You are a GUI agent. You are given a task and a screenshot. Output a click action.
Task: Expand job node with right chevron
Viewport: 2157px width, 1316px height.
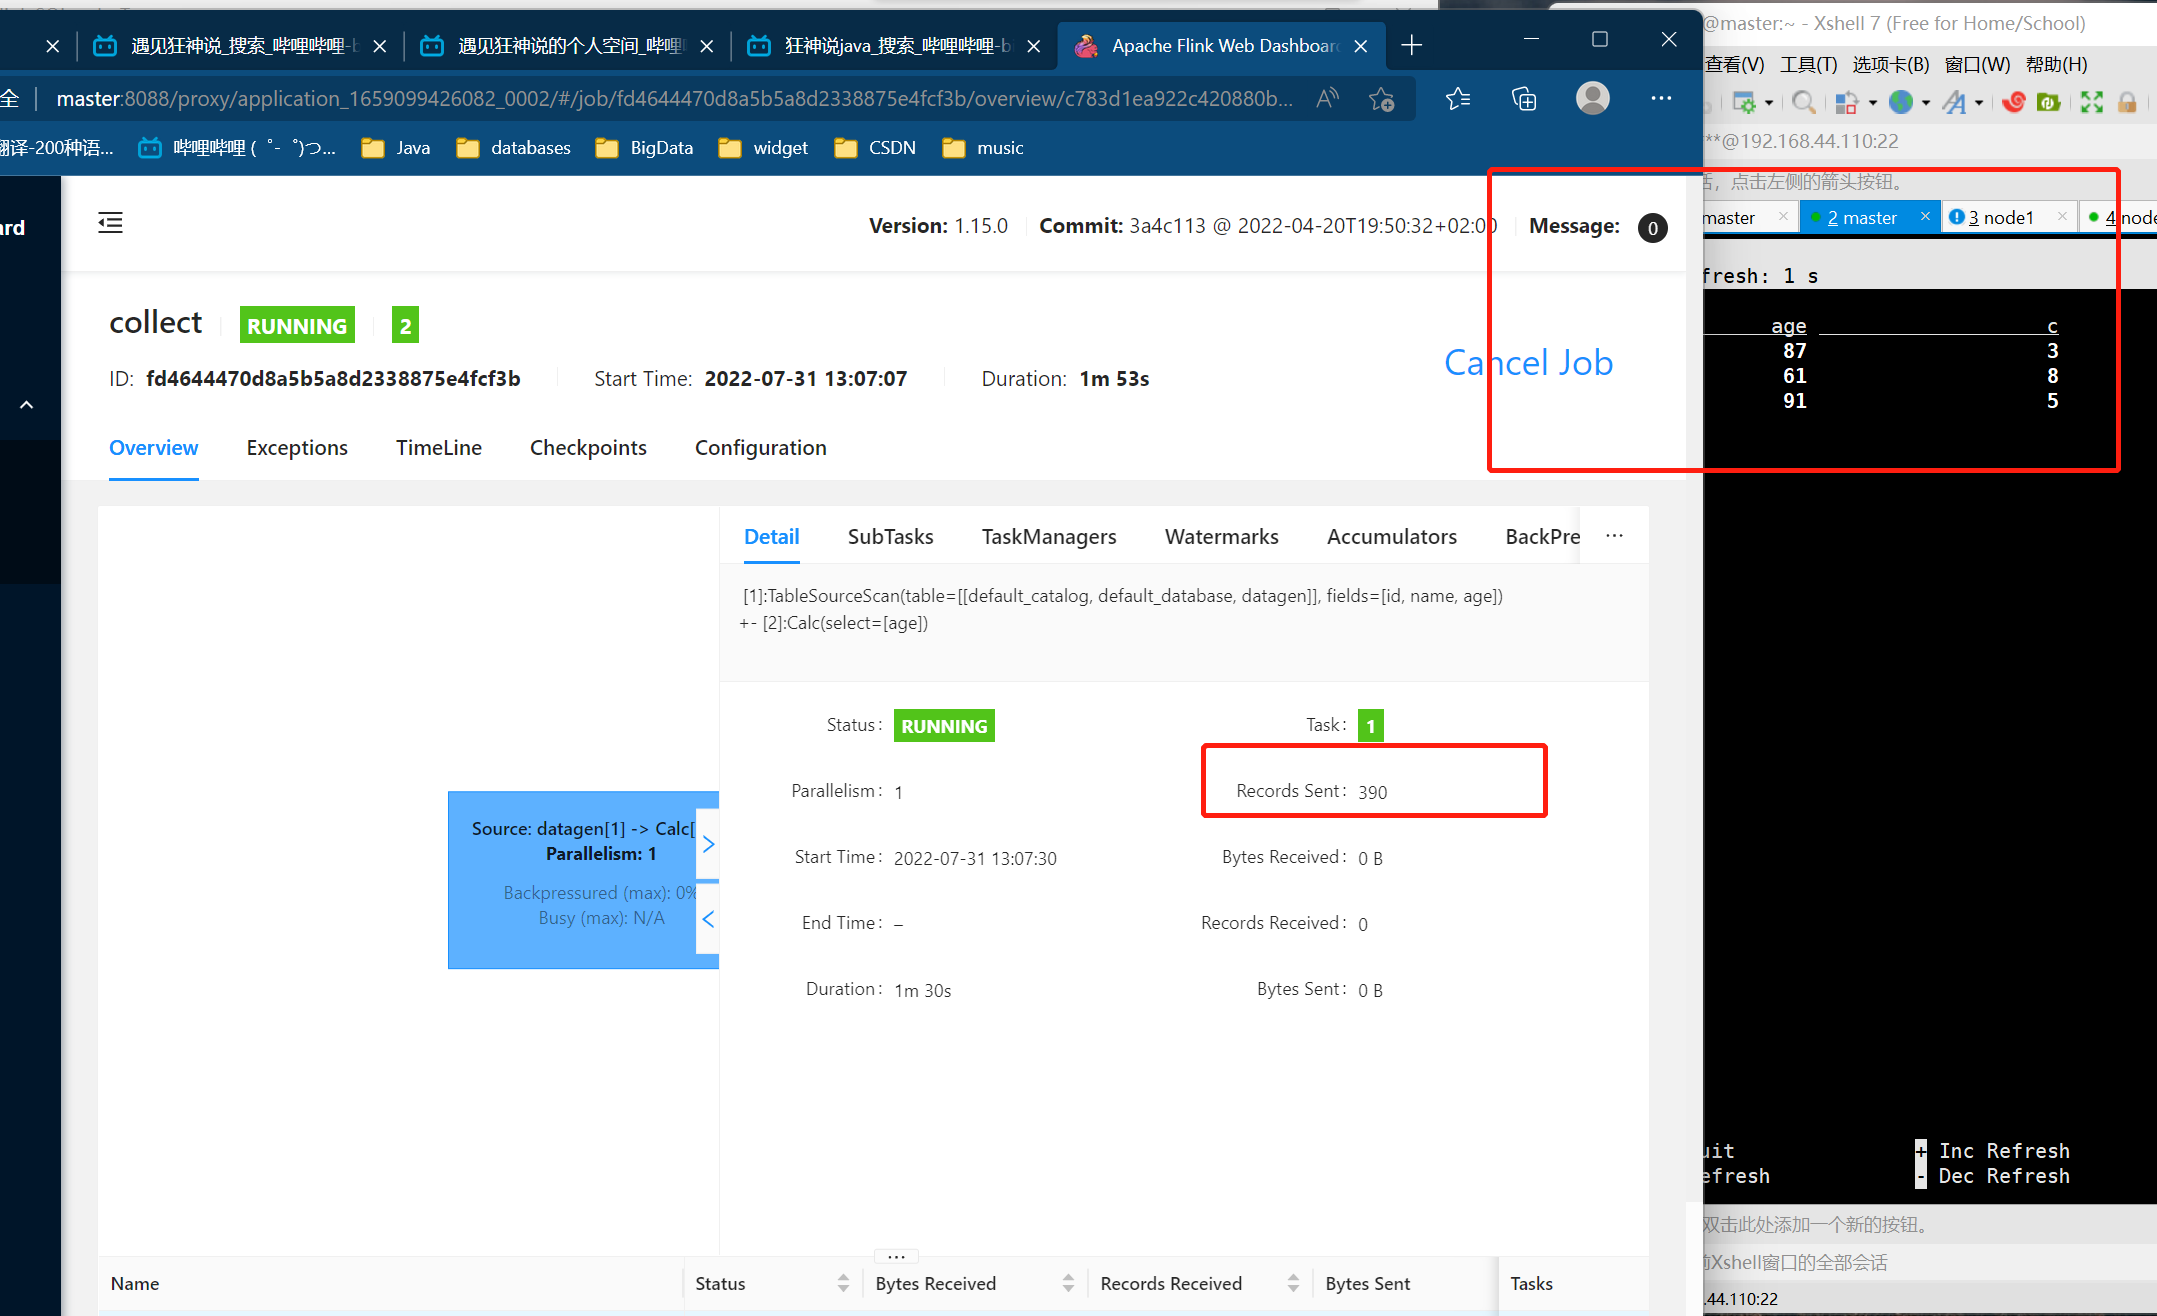point(708,844)
